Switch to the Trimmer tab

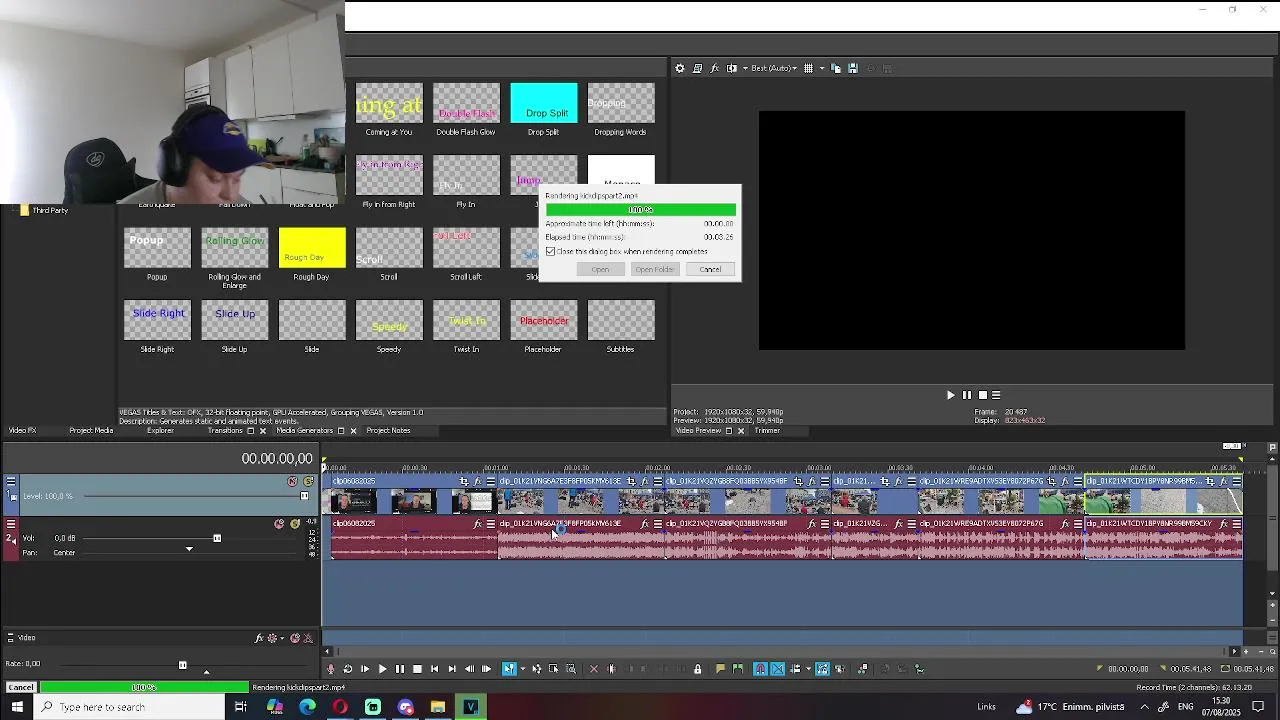pyautogui.click(x=767, y=431)
